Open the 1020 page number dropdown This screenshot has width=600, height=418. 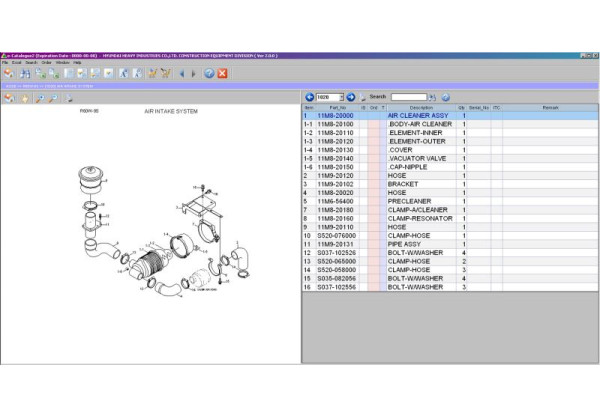click(x=340, y=97)
